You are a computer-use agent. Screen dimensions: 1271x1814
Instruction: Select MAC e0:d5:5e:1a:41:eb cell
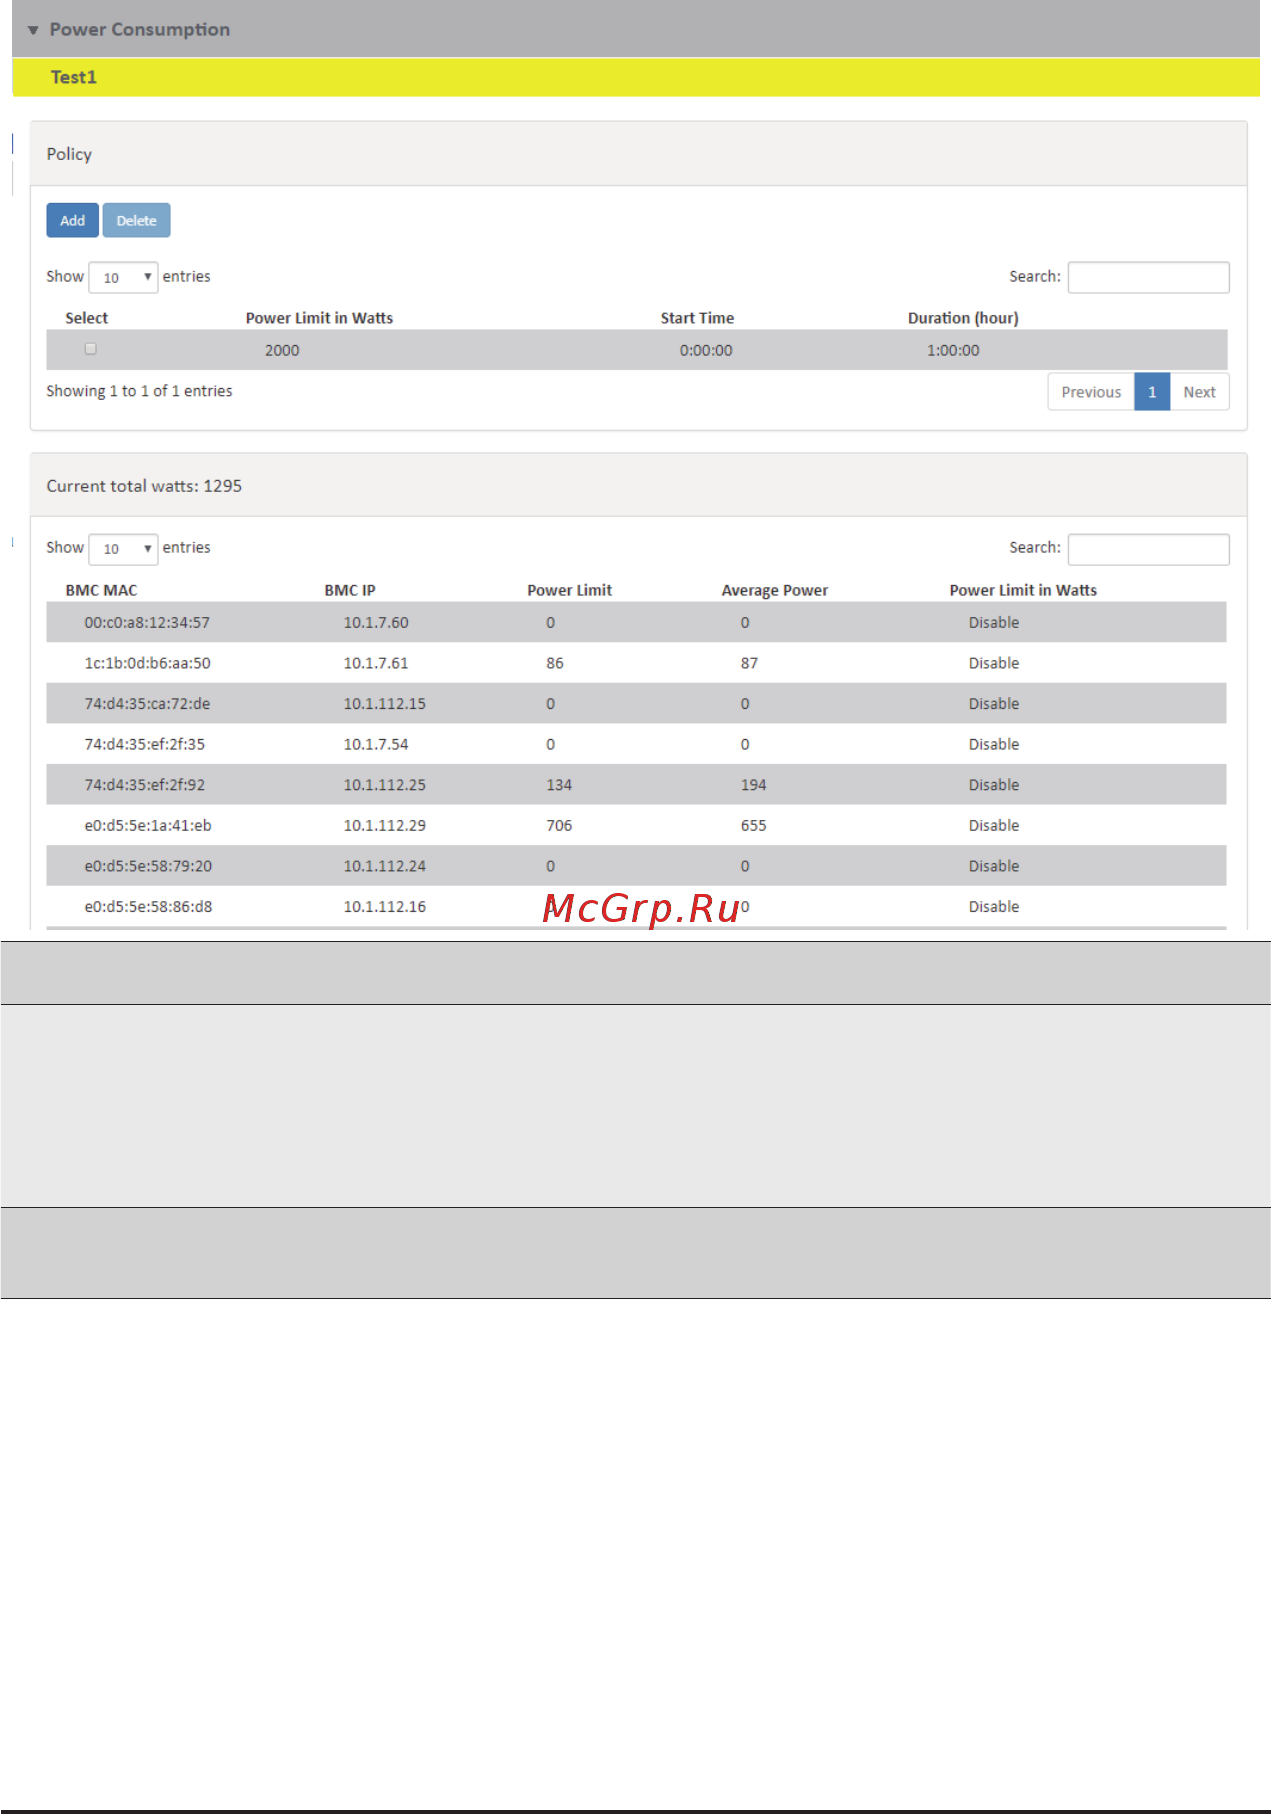tap(148, 825)
